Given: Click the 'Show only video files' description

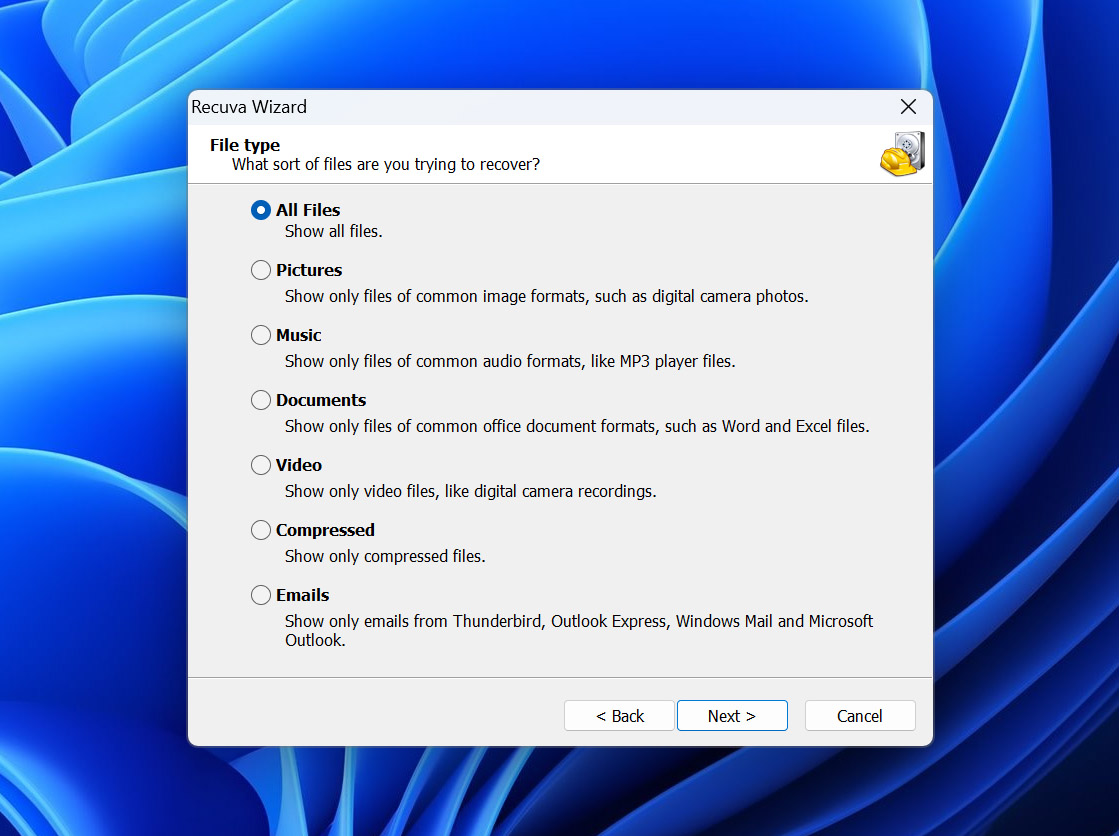Looking at the screenshot, I should click(x=470, y=491).
